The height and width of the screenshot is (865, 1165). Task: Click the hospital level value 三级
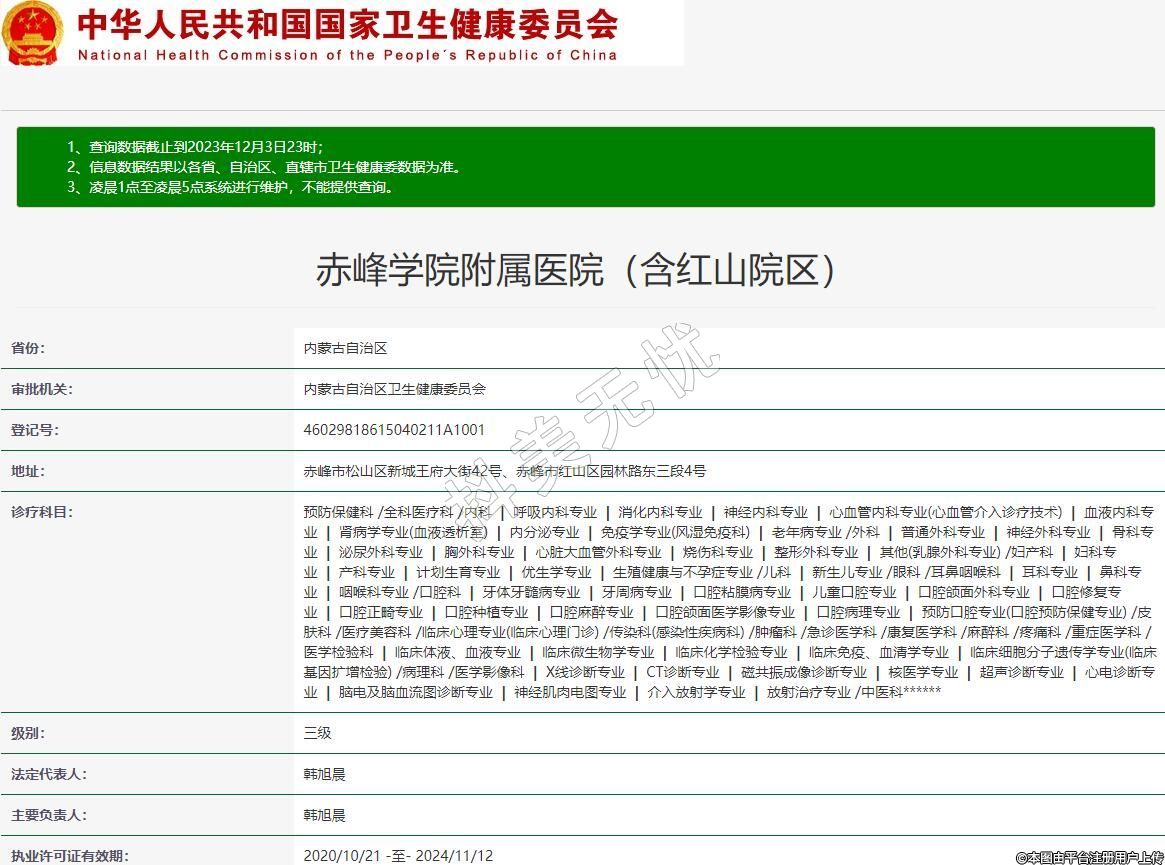coord(317,733)
